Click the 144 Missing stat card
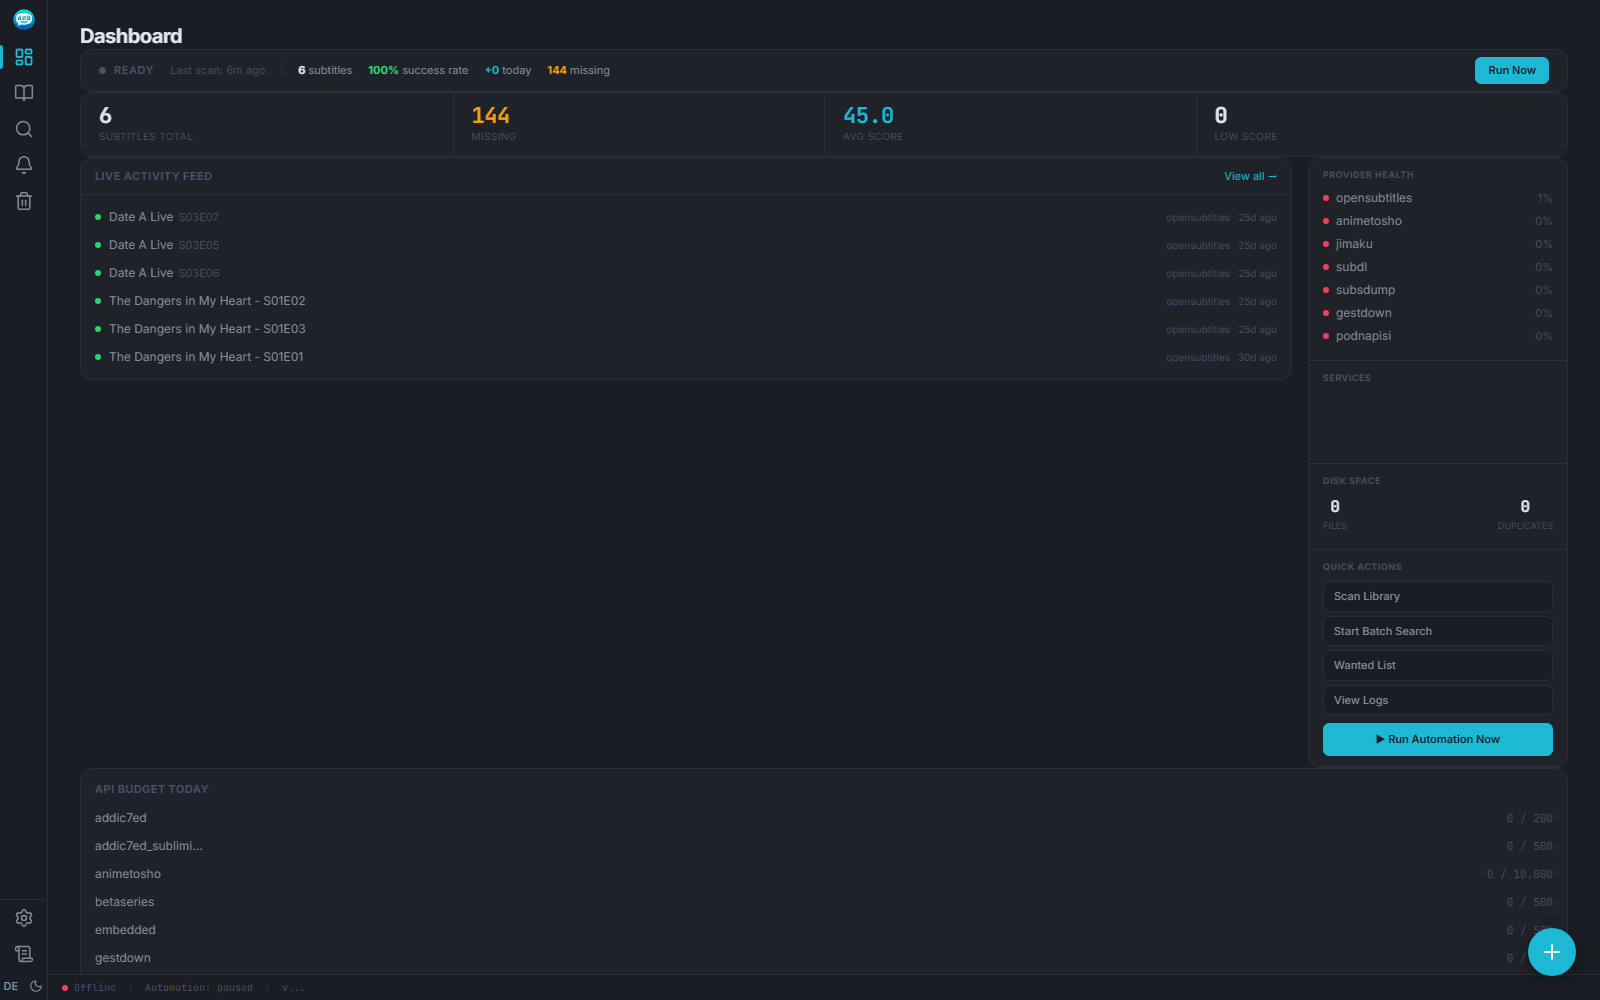Image resolution: width=1600 pixels, height=1000 pixels. pyautogui.click(x=639, y=125)
